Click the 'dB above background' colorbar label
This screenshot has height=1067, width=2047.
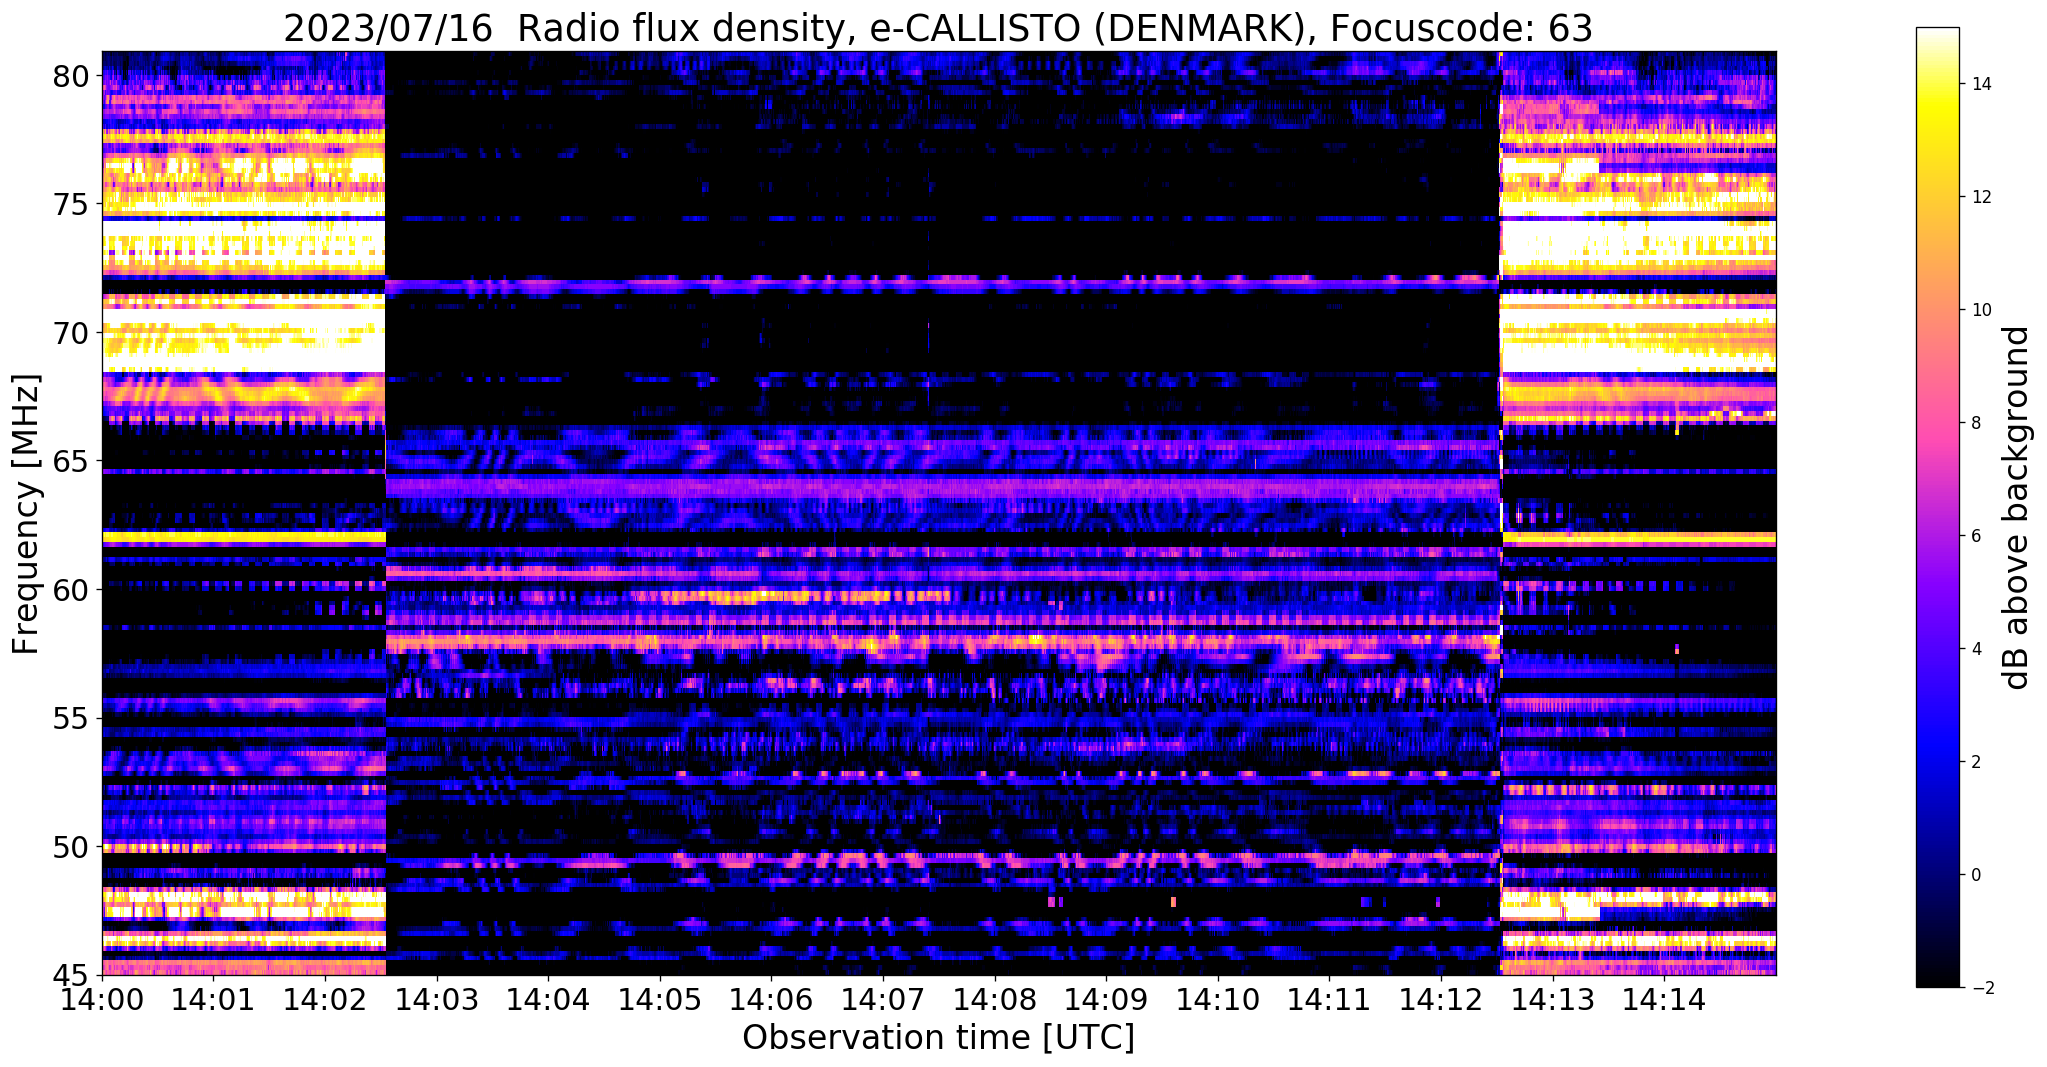click(x=2017, y=507)
